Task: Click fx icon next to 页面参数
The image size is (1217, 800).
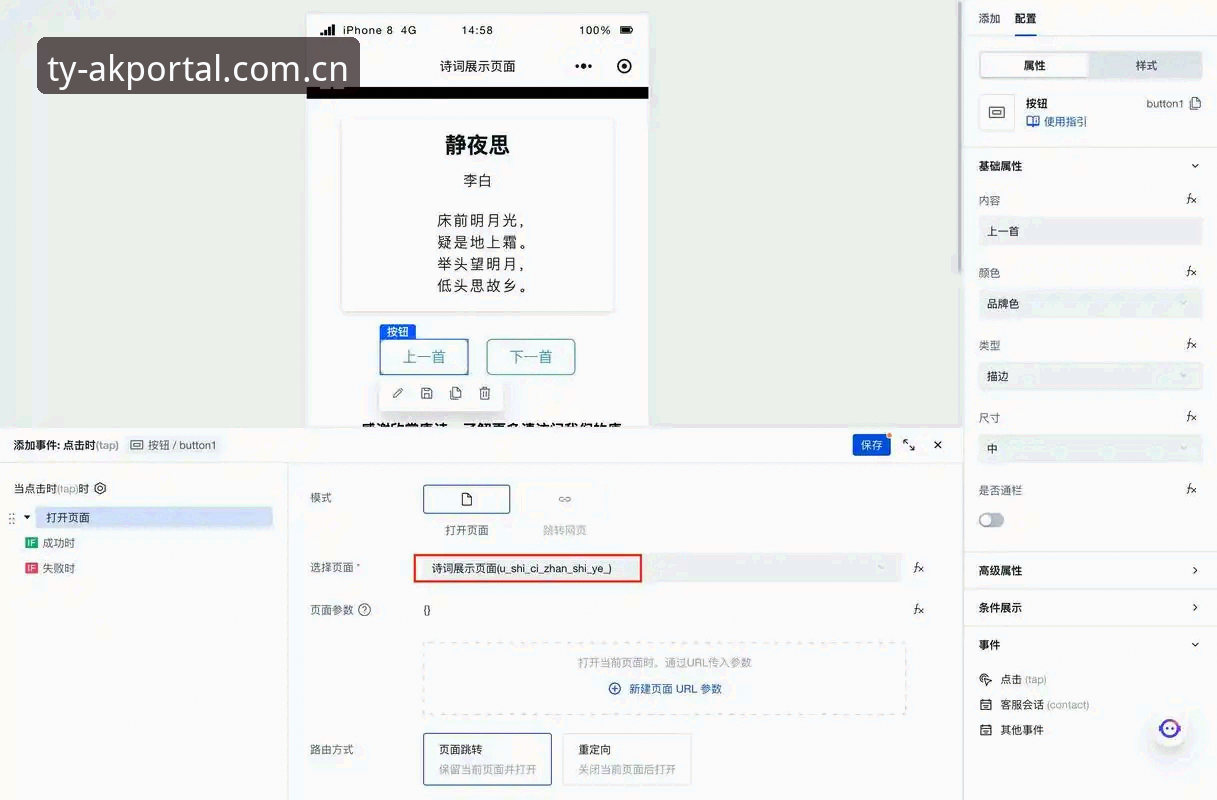Action: pos(918,609)
